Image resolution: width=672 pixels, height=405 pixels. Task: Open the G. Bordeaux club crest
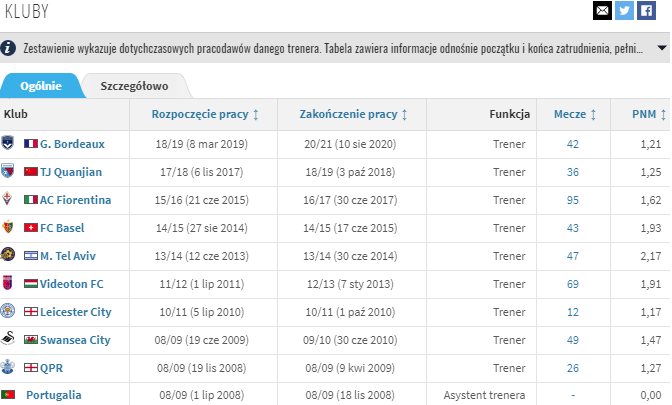pos(8,143)
